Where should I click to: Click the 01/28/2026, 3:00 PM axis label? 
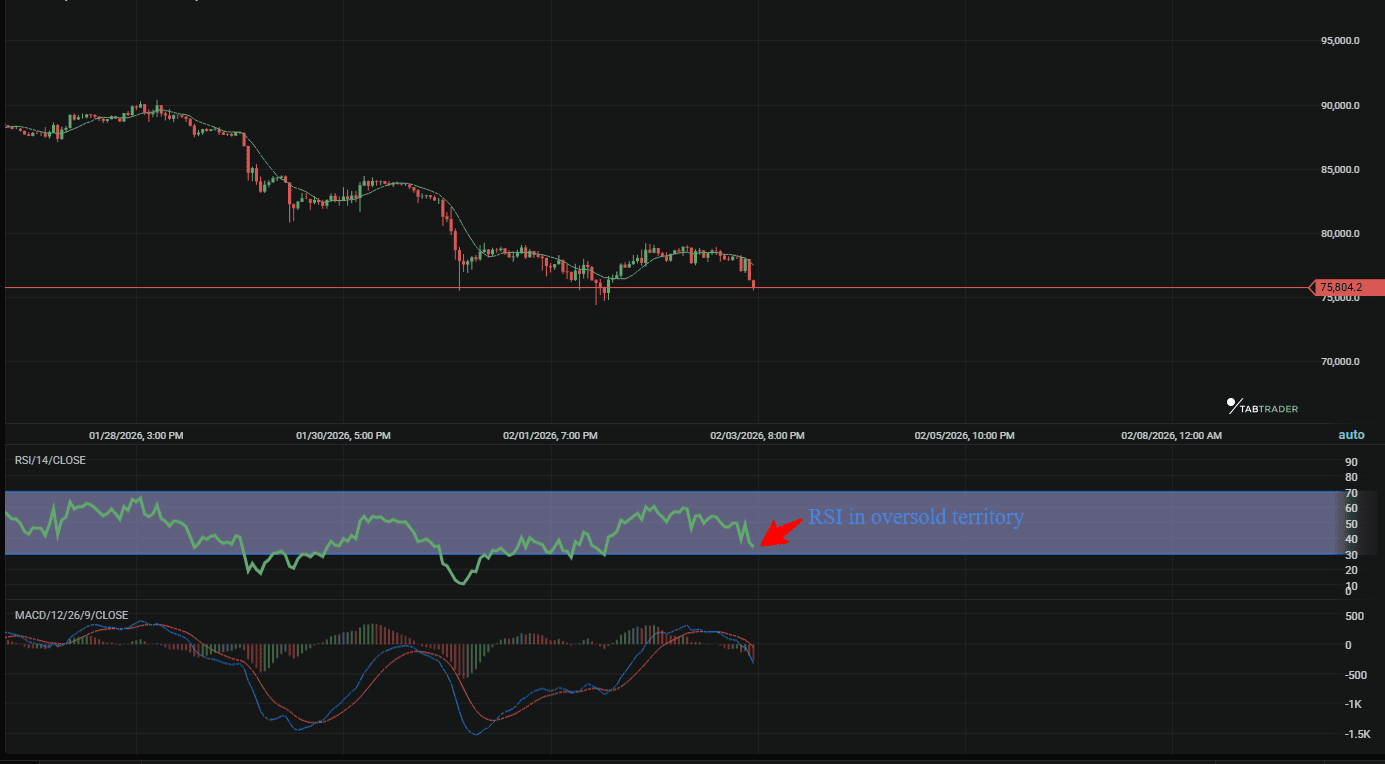pyautogui.click(x=133, y=435)
